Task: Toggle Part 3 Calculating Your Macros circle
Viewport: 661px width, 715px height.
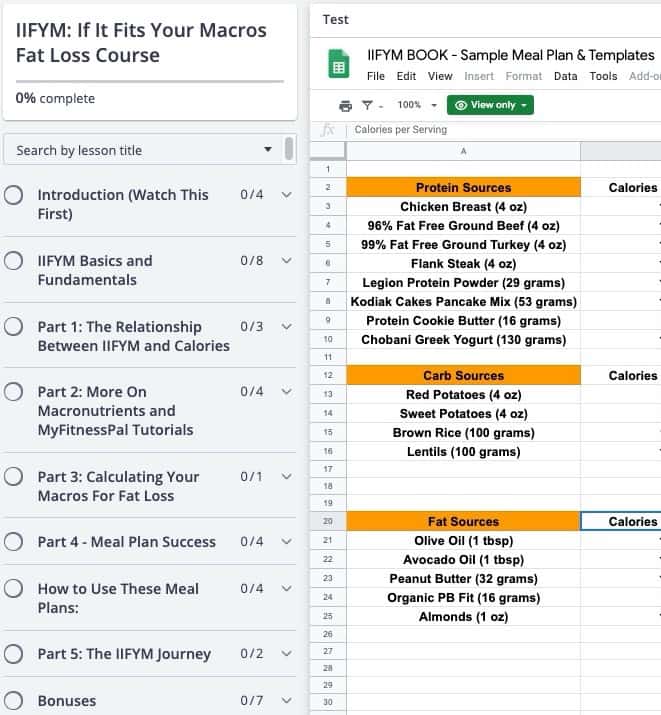Action: [x=13, y=477]
